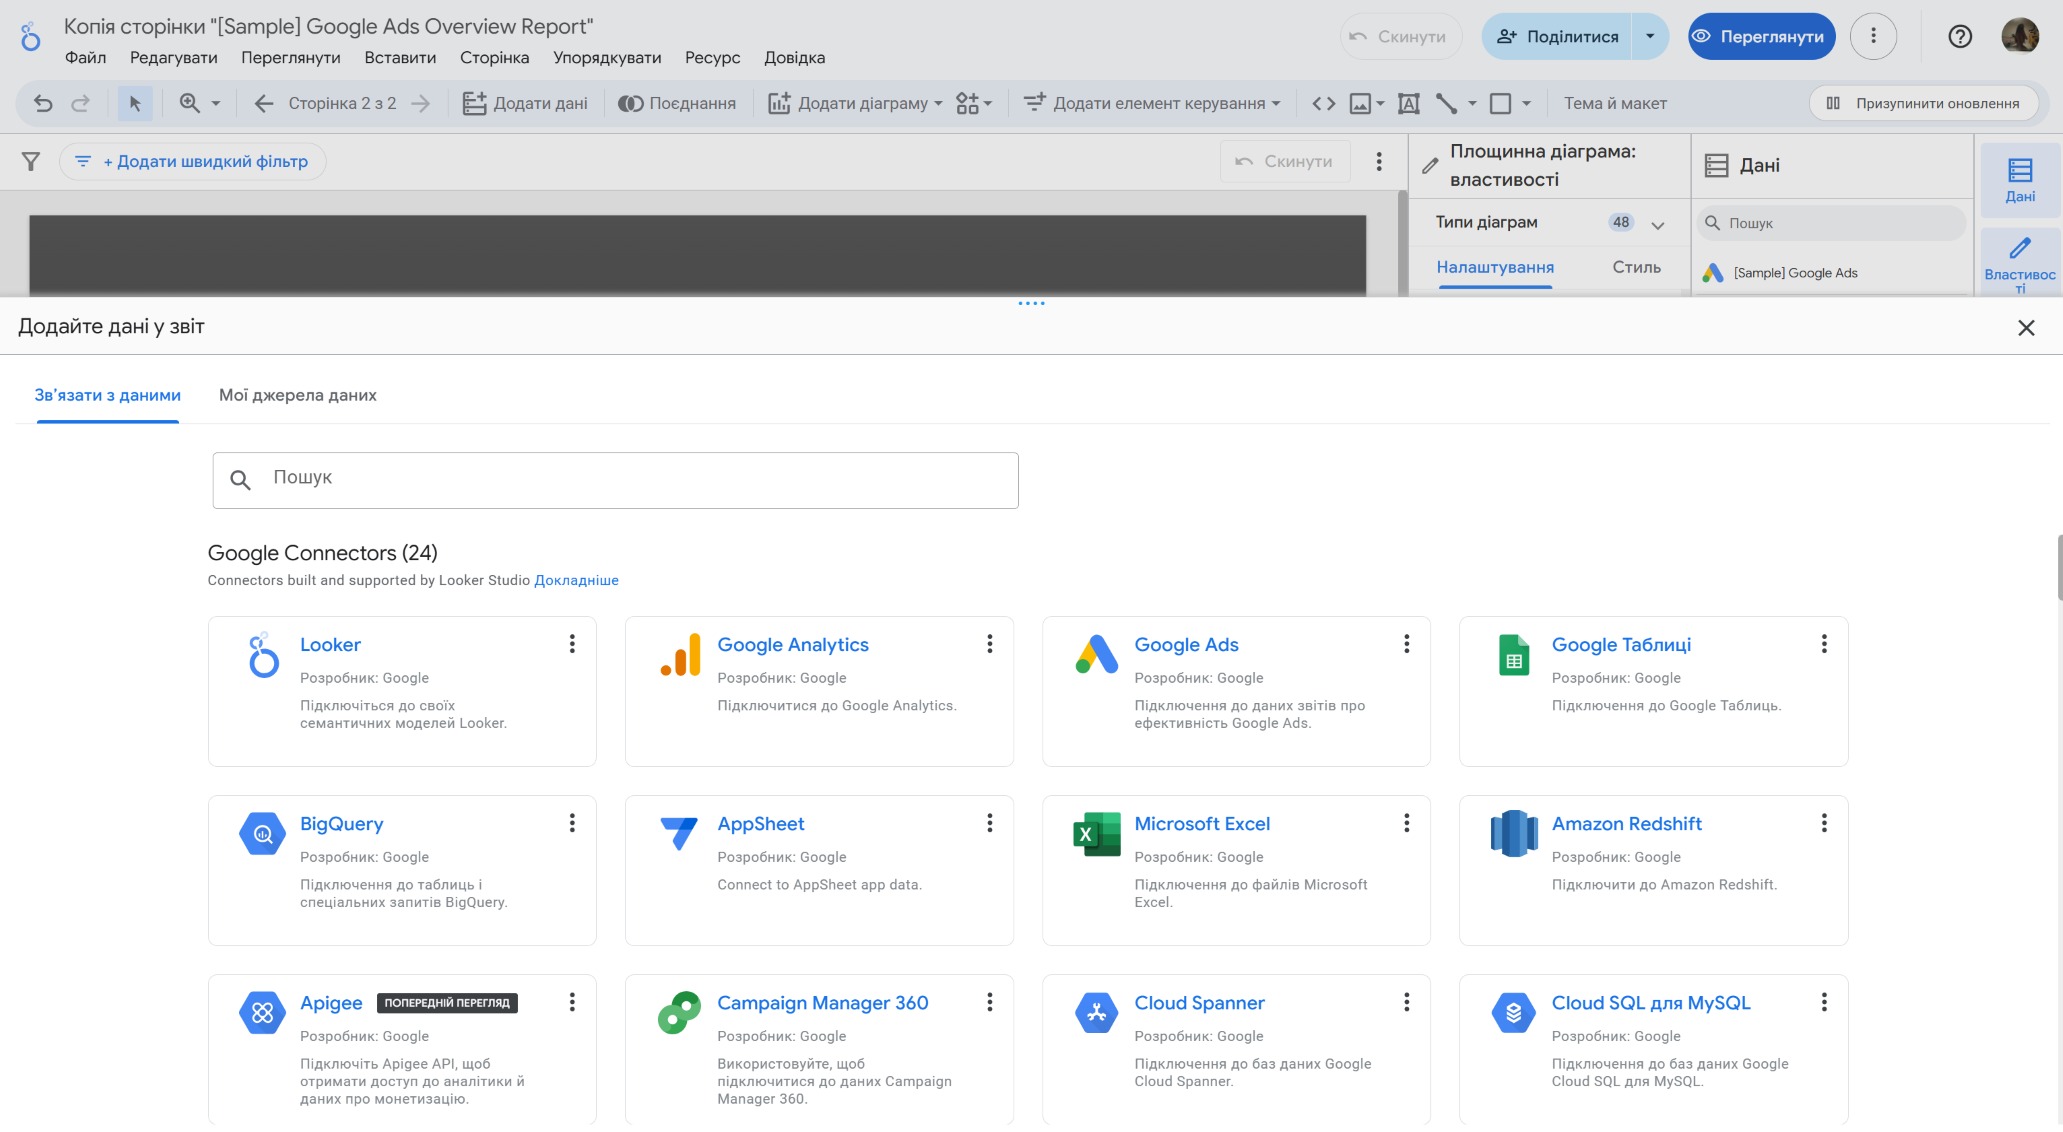The height and width of the screenshot is (1132, 2063).
Task: Select the line drawing tool
Action: coord(1446,103)
